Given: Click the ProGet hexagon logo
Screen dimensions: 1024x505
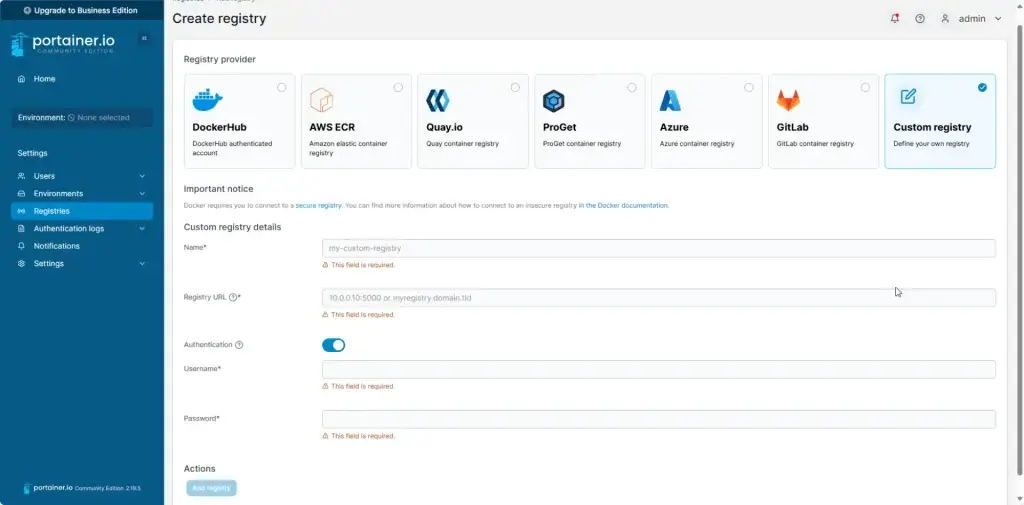Looking at the screenshot, I should click(554, 101).
